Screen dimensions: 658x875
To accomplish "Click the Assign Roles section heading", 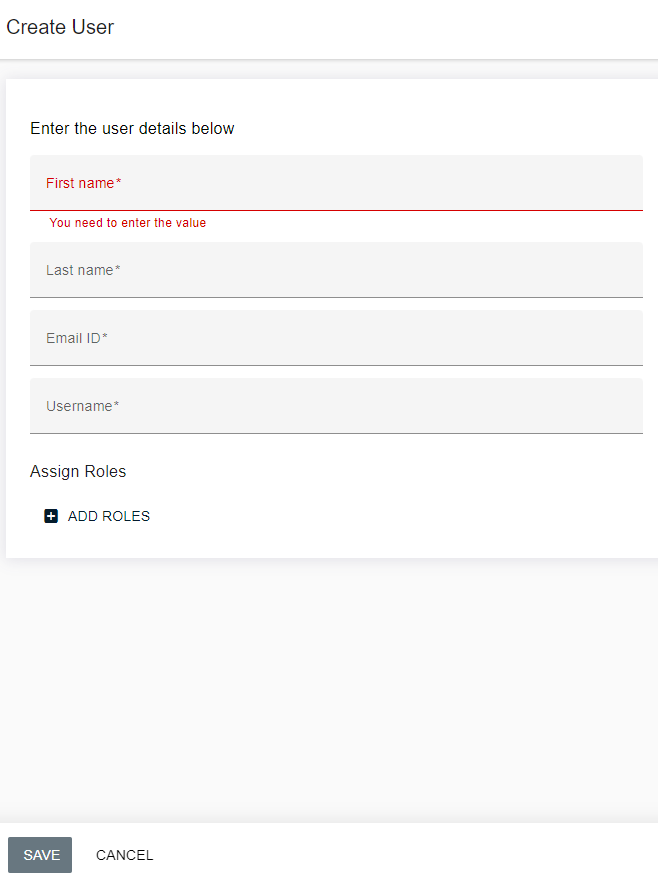I will click(78, 471).
